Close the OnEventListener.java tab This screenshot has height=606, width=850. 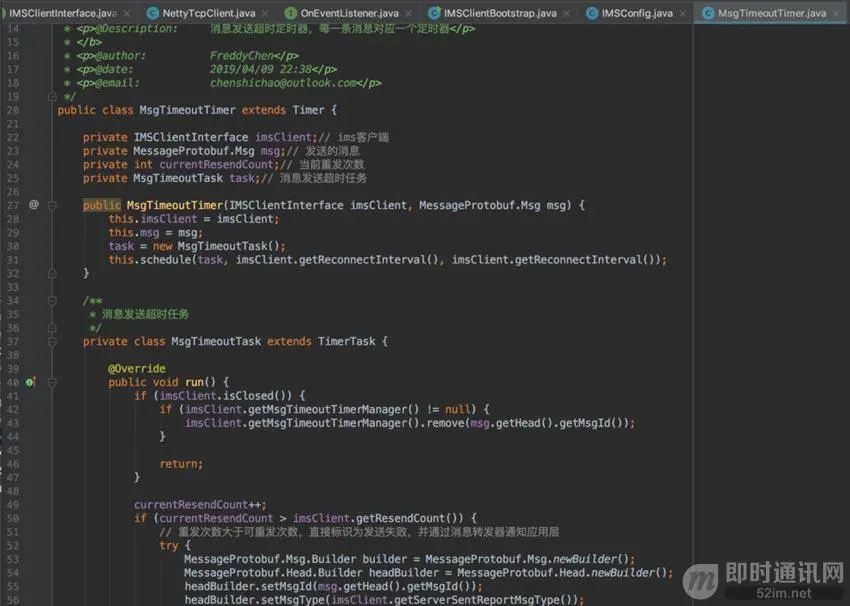pos(408,14)
